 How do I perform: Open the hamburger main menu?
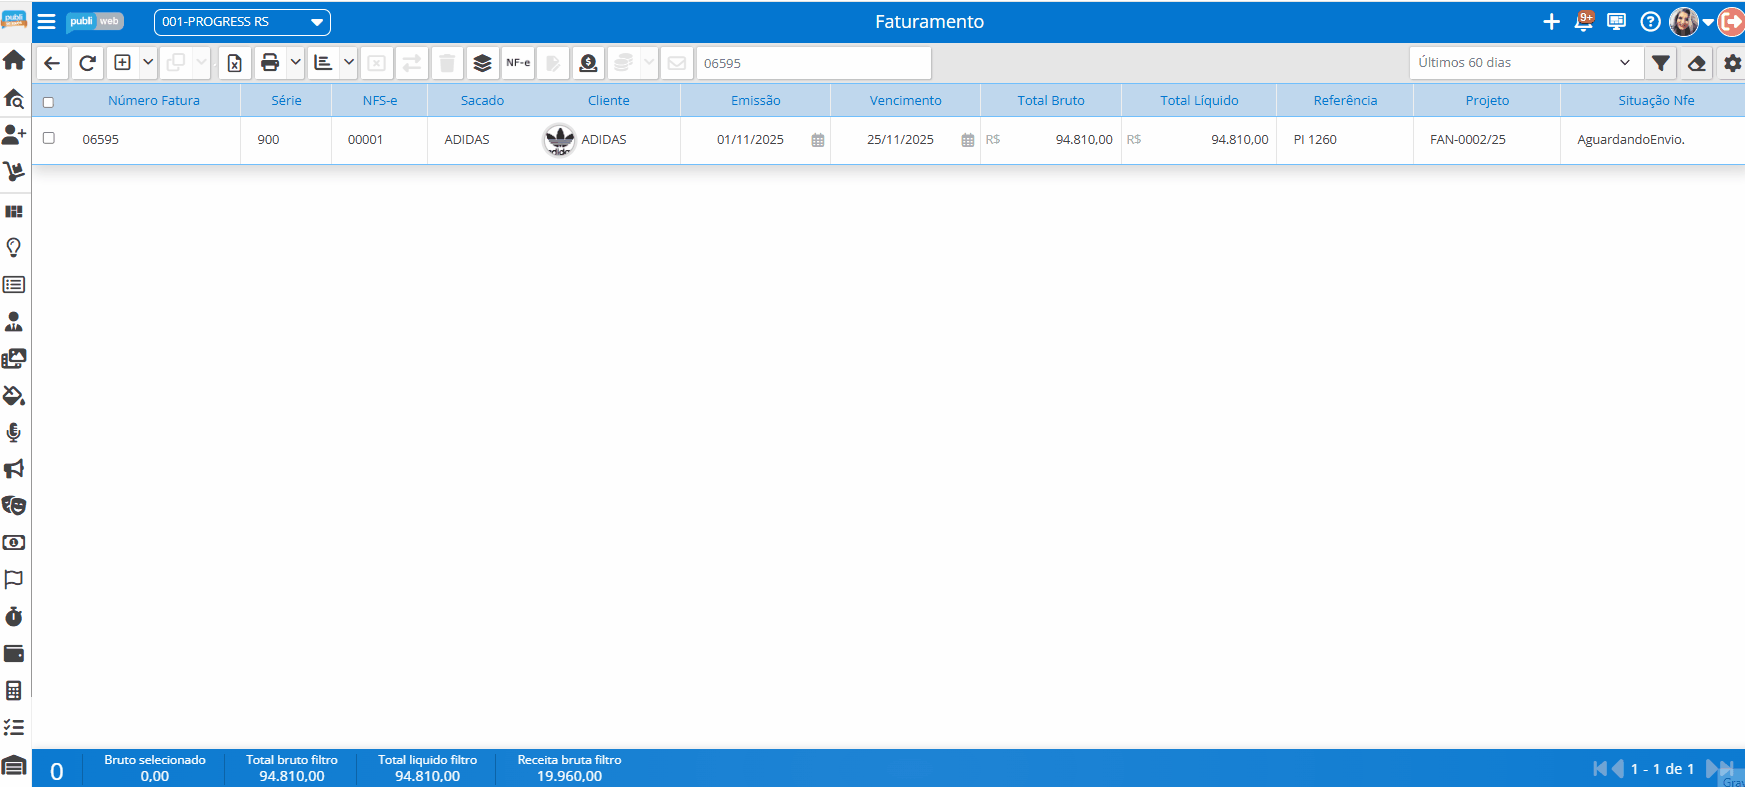tap(47, 21)
